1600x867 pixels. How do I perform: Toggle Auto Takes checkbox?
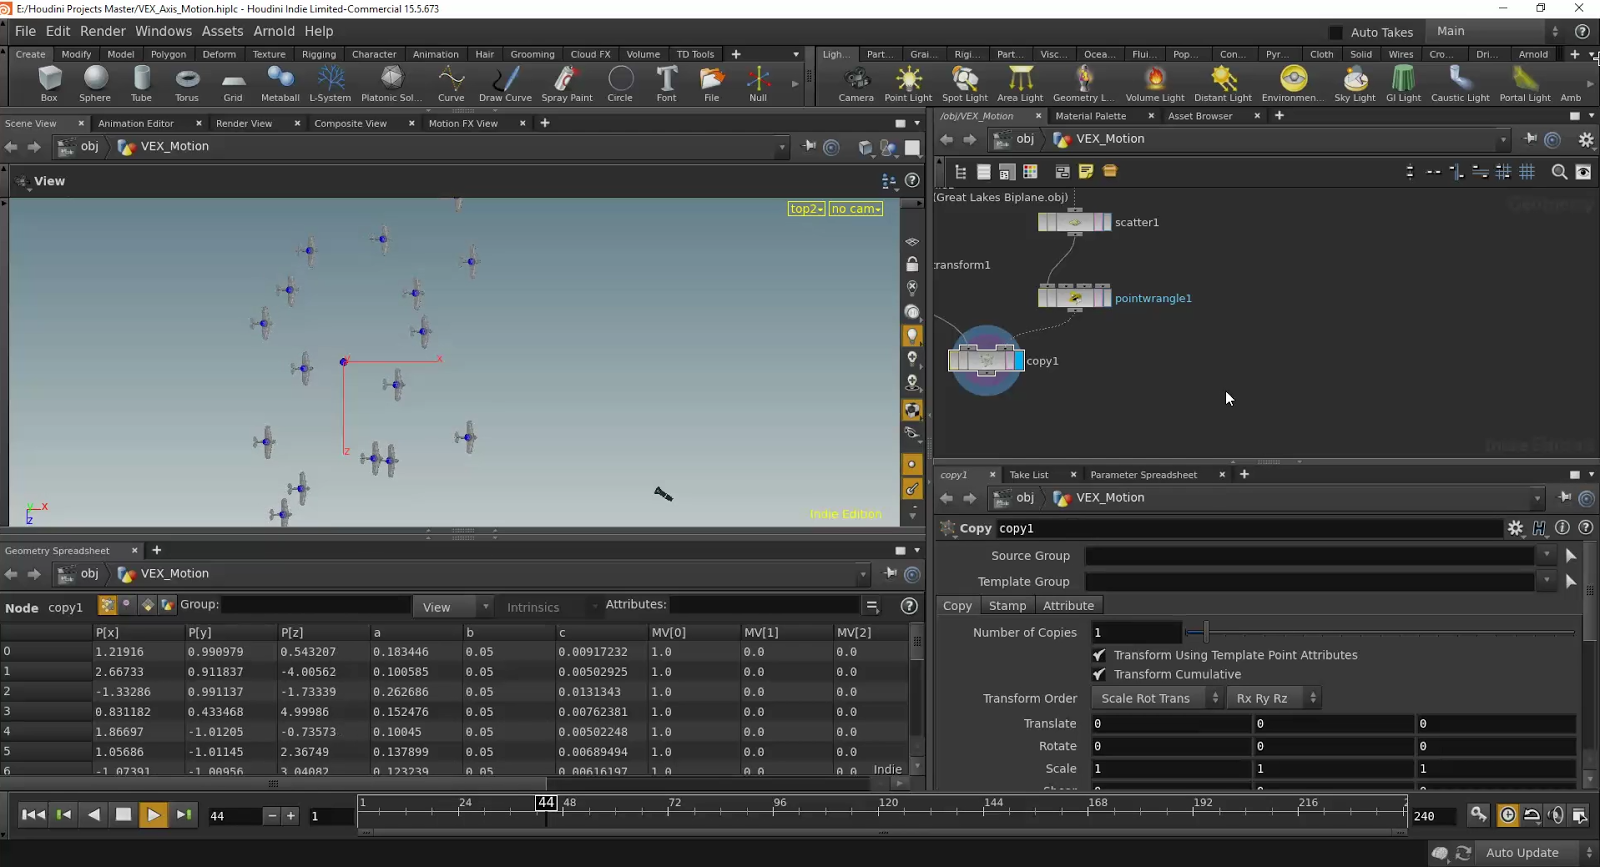click(1336, 32)
